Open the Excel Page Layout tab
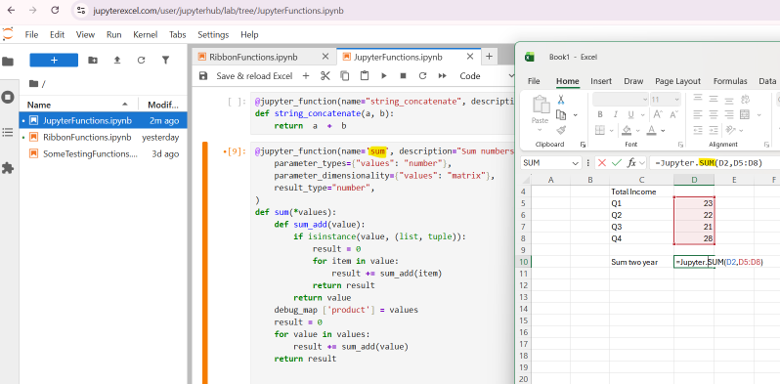Screen dimensions: 780x384 678,82
